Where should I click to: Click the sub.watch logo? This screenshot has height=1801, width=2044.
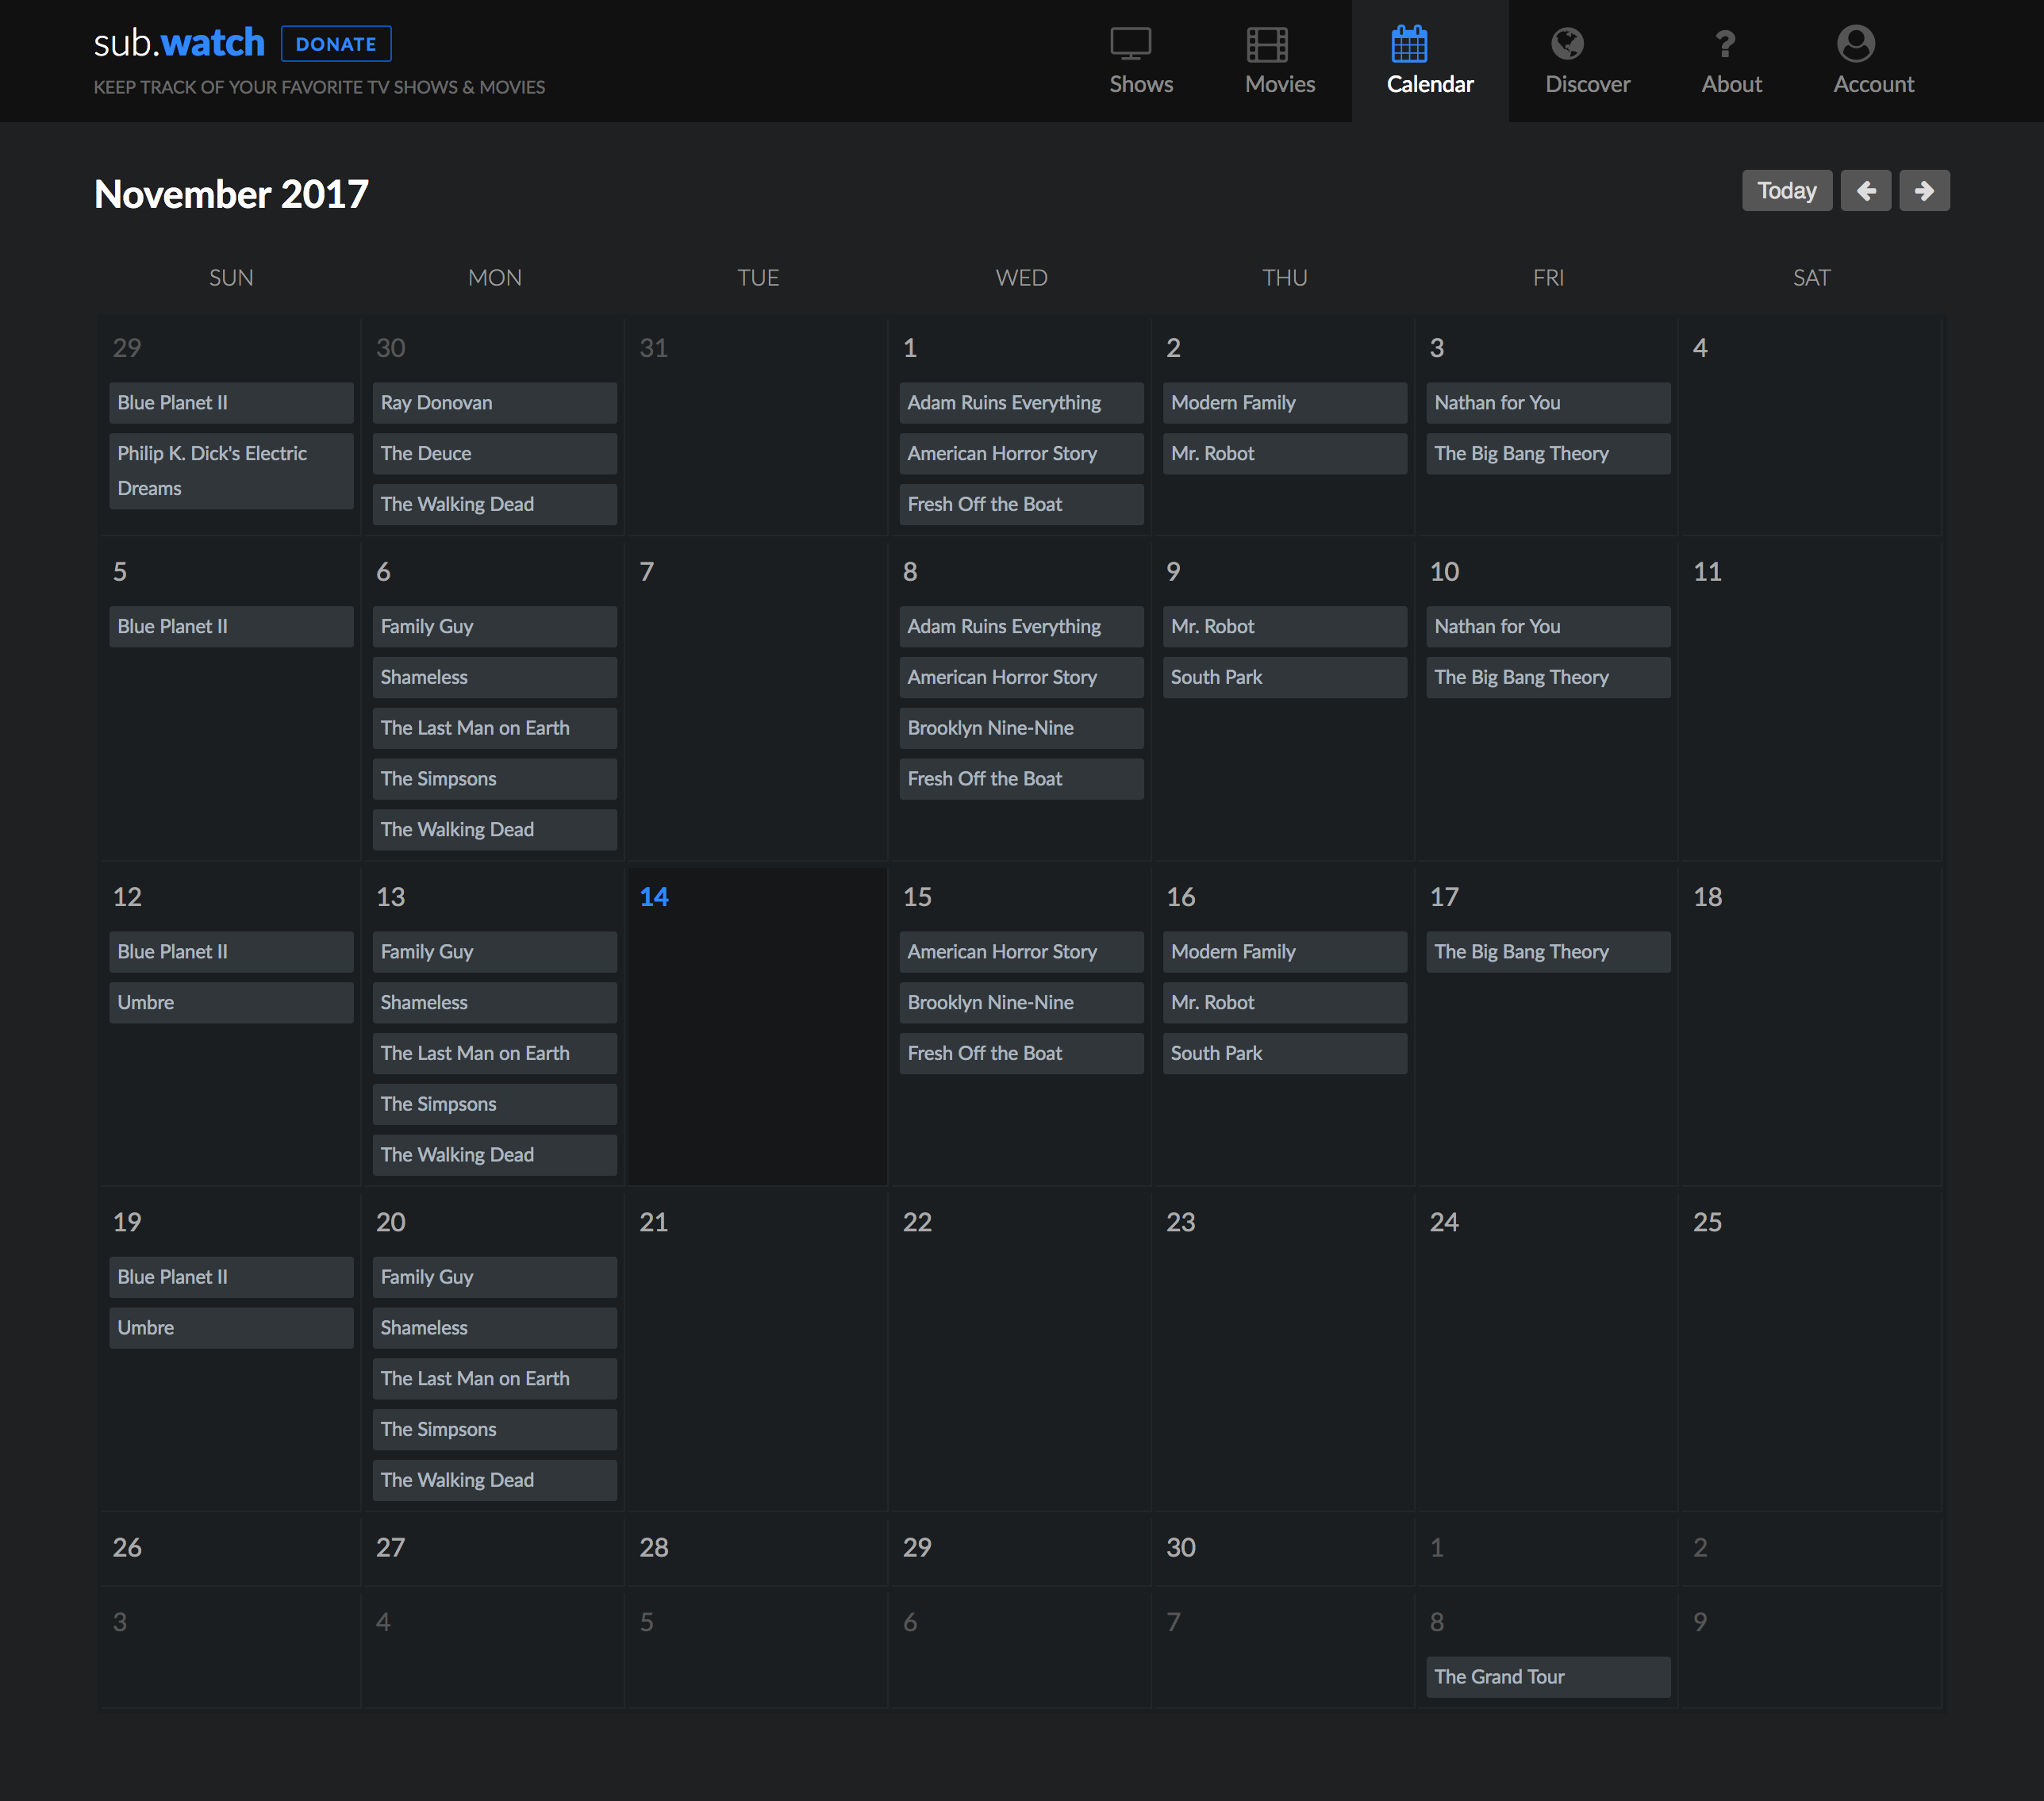click(179, 44)
